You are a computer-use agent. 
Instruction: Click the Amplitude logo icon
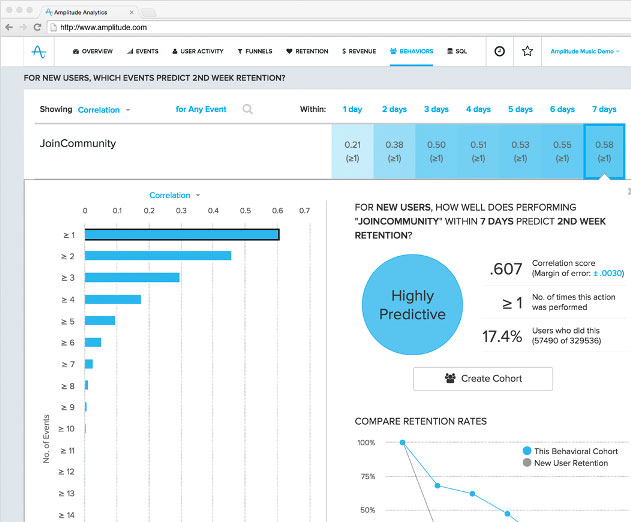click(39, 50)
